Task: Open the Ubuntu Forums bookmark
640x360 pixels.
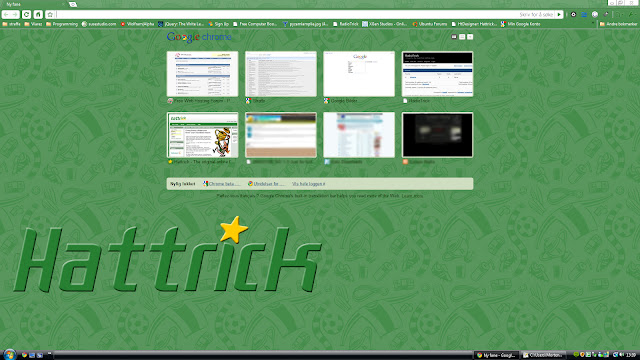Action: point(430,24)
